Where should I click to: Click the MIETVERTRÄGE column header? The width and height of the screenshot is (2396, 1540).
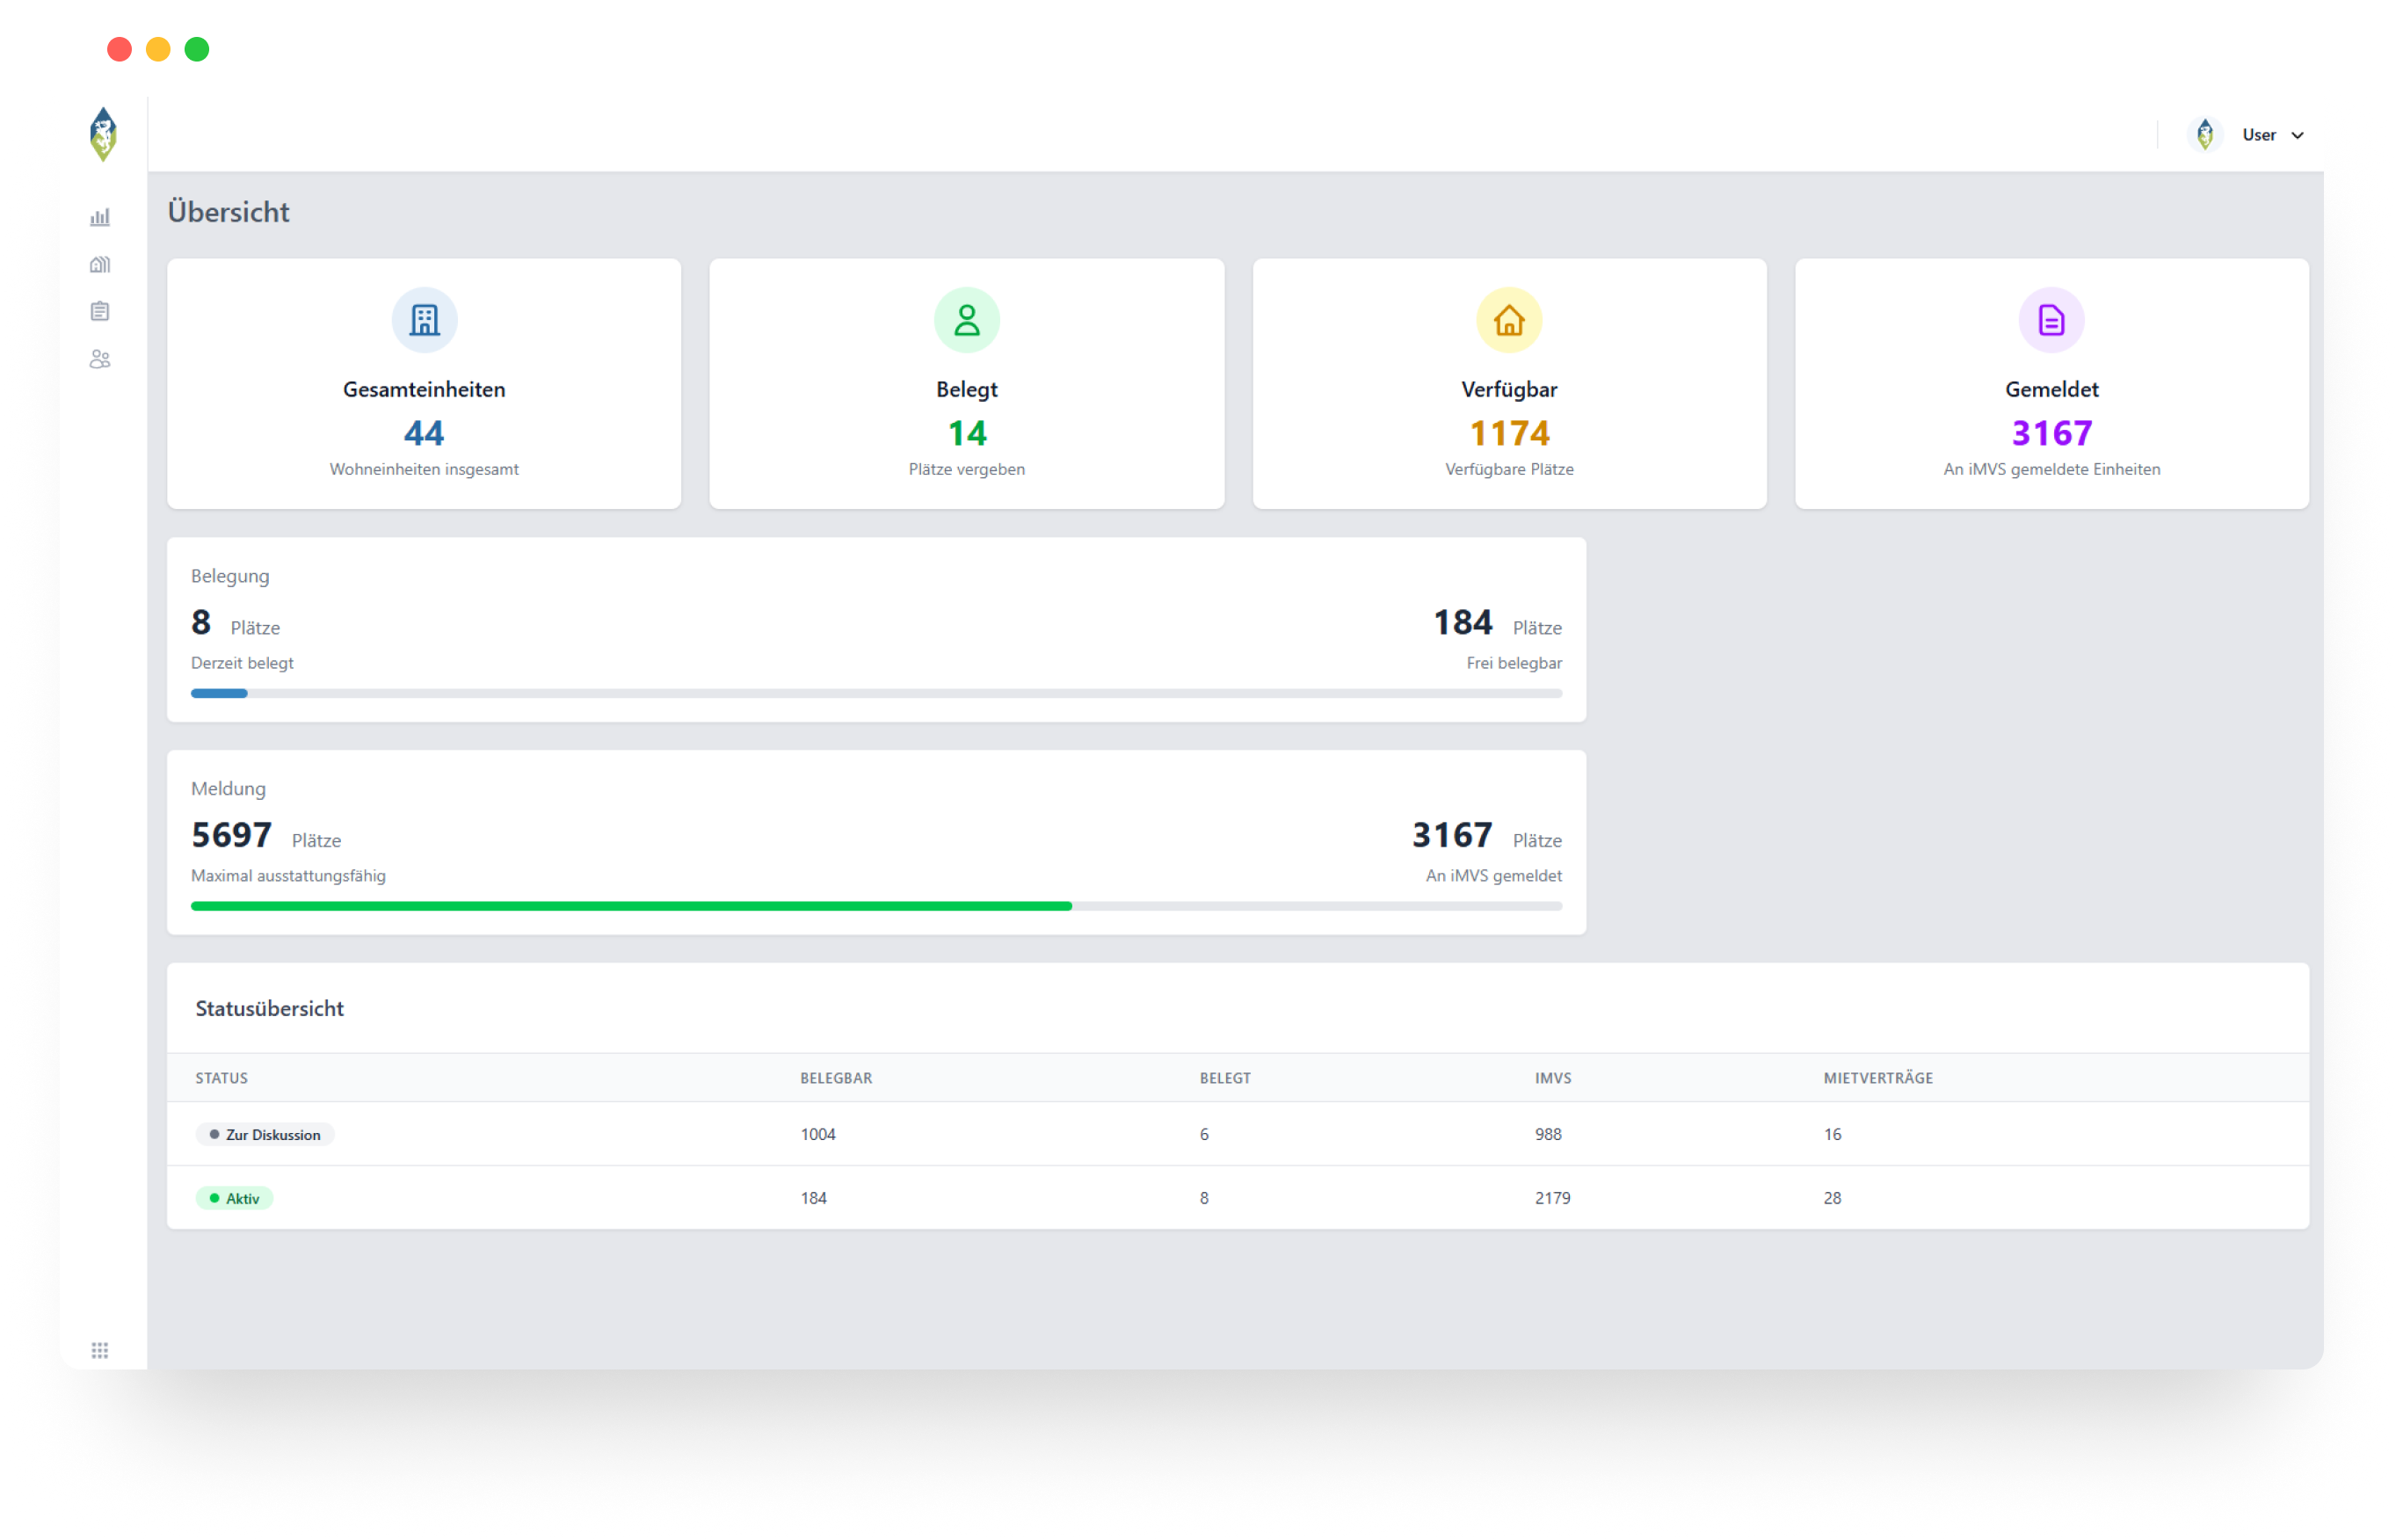click(x=1878, y=1078)
